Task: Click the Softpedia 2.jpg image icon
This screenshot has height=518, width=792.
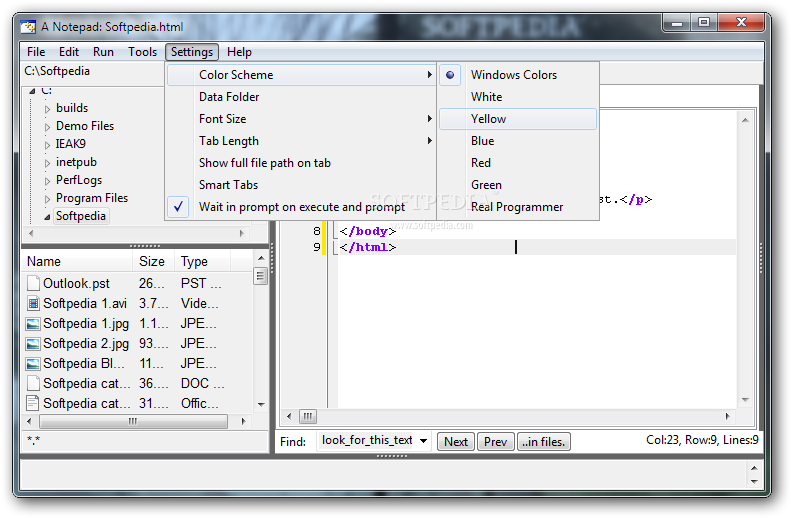Action: click(33, 344)
